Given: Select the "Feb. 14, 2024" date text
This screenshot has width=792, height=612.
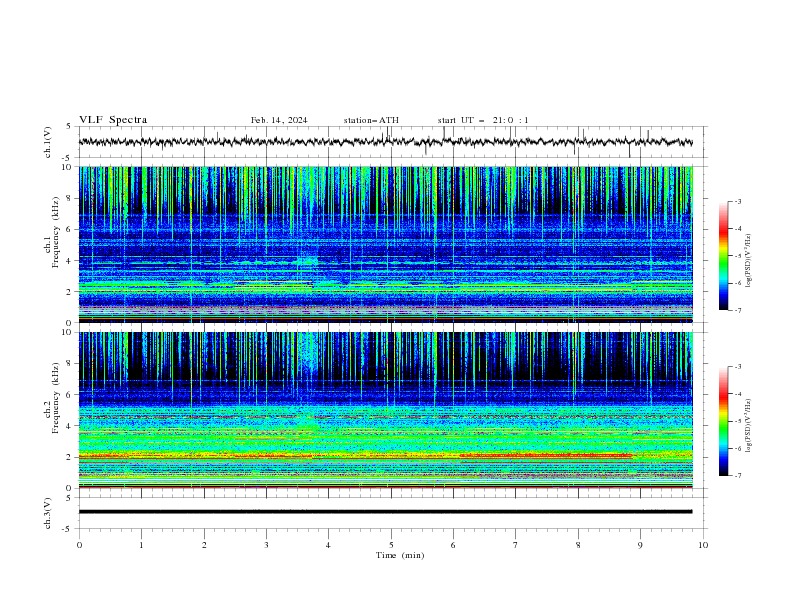Looking at the screenshot, I should [x=279, y=120].
